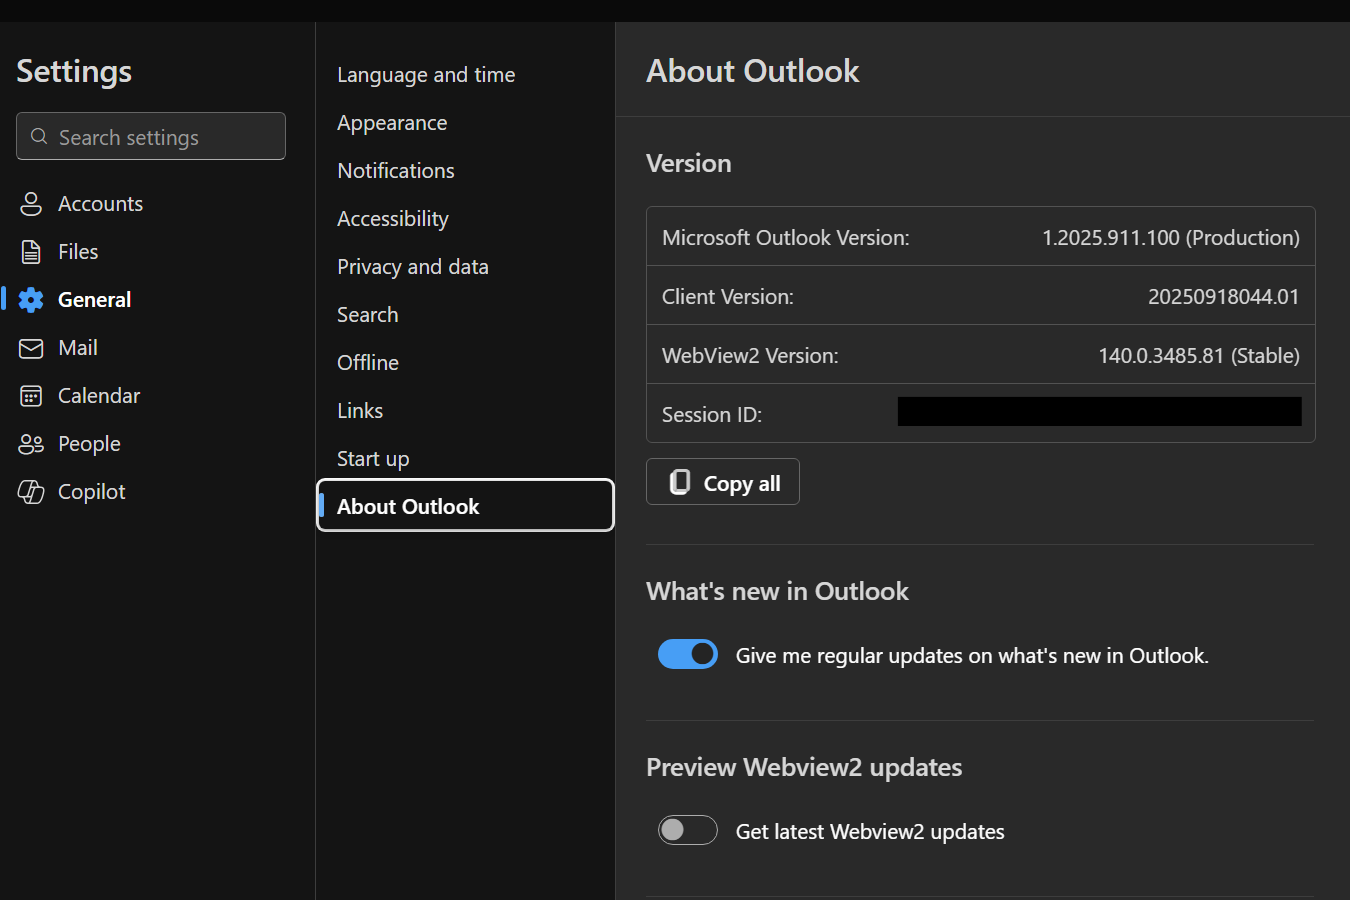Screen dimensions: 1350x900
Task: Open the Start up section
Action: [x=373, y=459]
